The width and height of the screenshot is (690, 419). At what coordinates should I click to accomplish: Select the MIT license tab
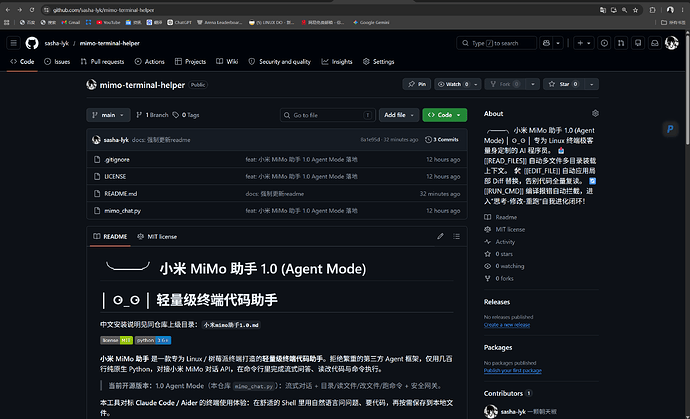(157, 236)
